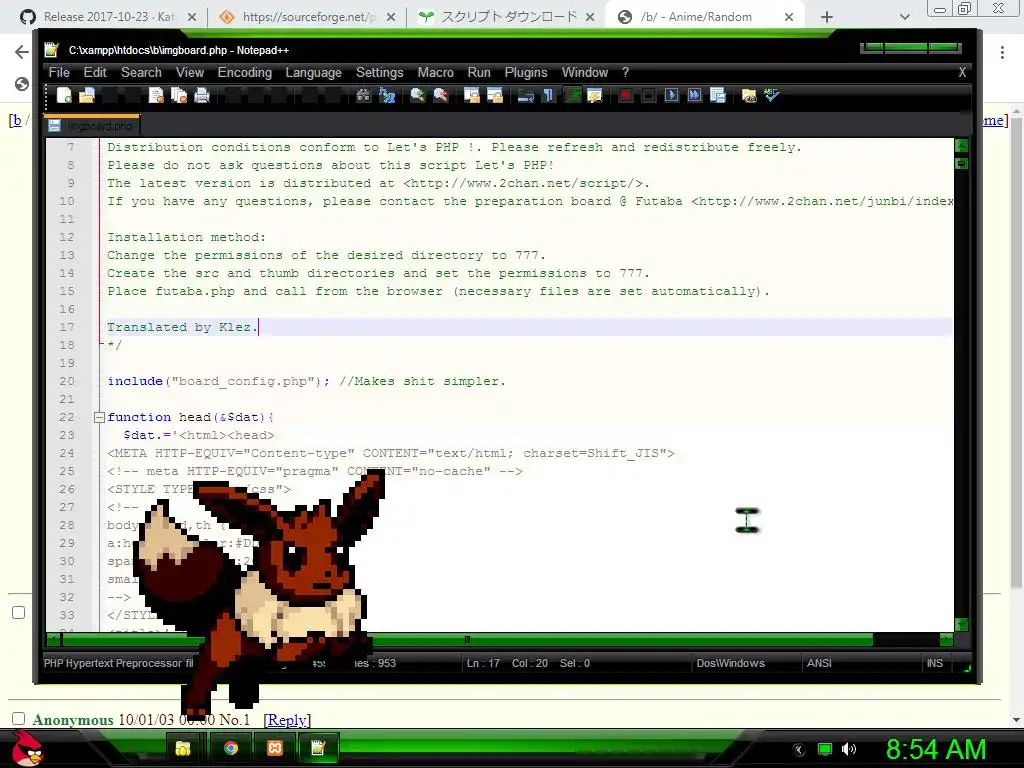Open the View menu

point(189,72)
